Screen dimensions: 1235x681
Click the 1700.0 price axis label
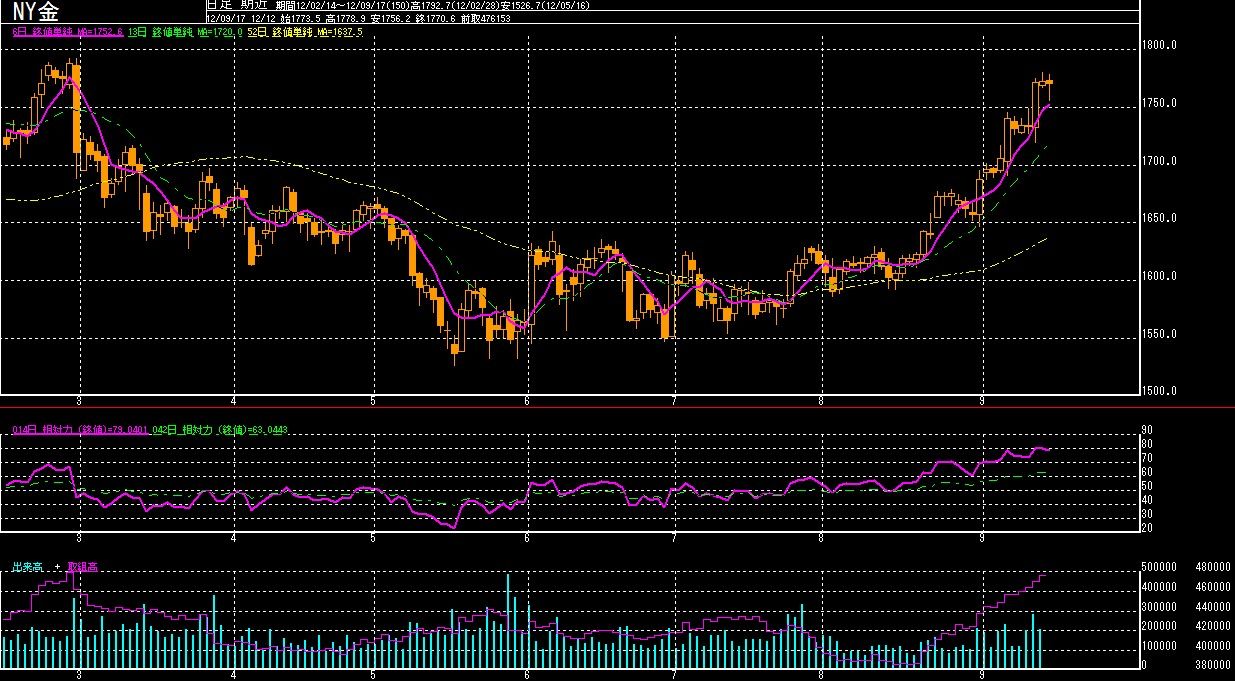[1160, 161]
